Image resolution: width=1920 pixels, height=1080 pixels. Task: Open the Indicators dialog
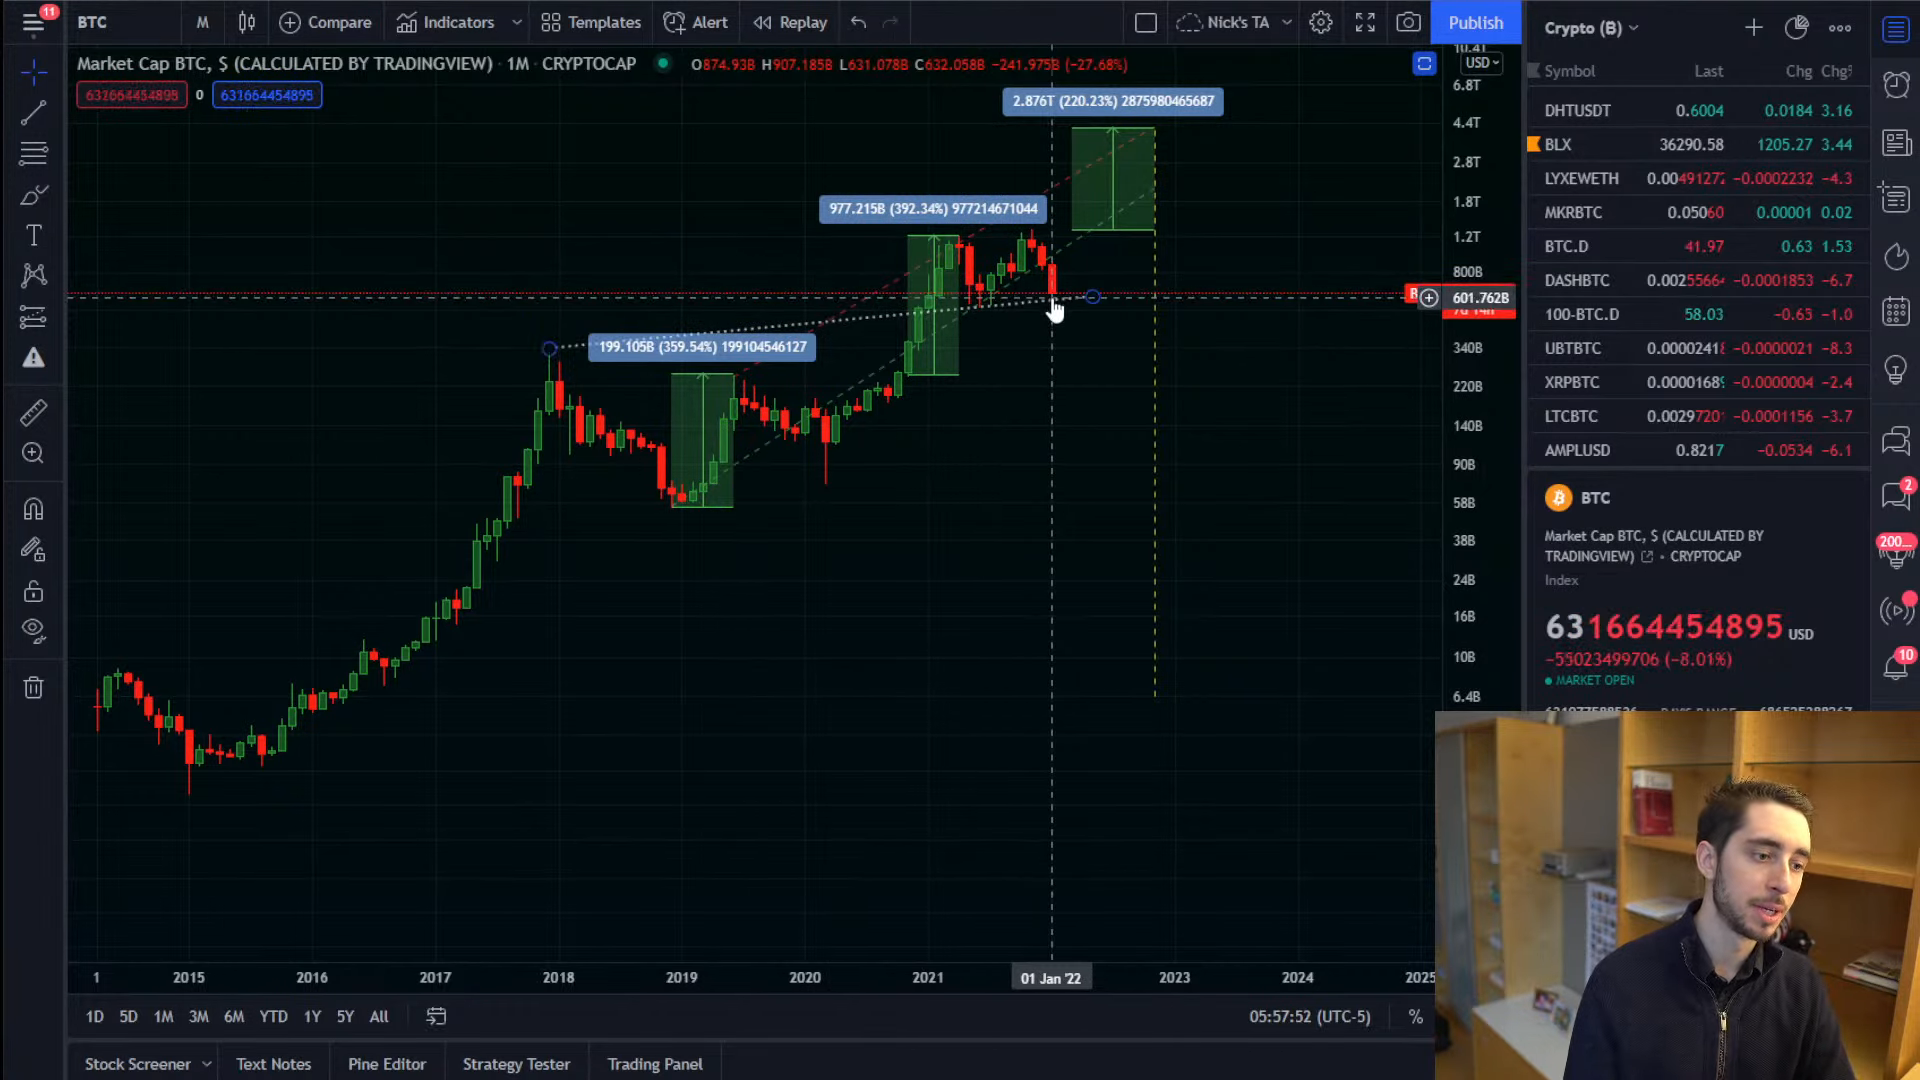(445, 22)
